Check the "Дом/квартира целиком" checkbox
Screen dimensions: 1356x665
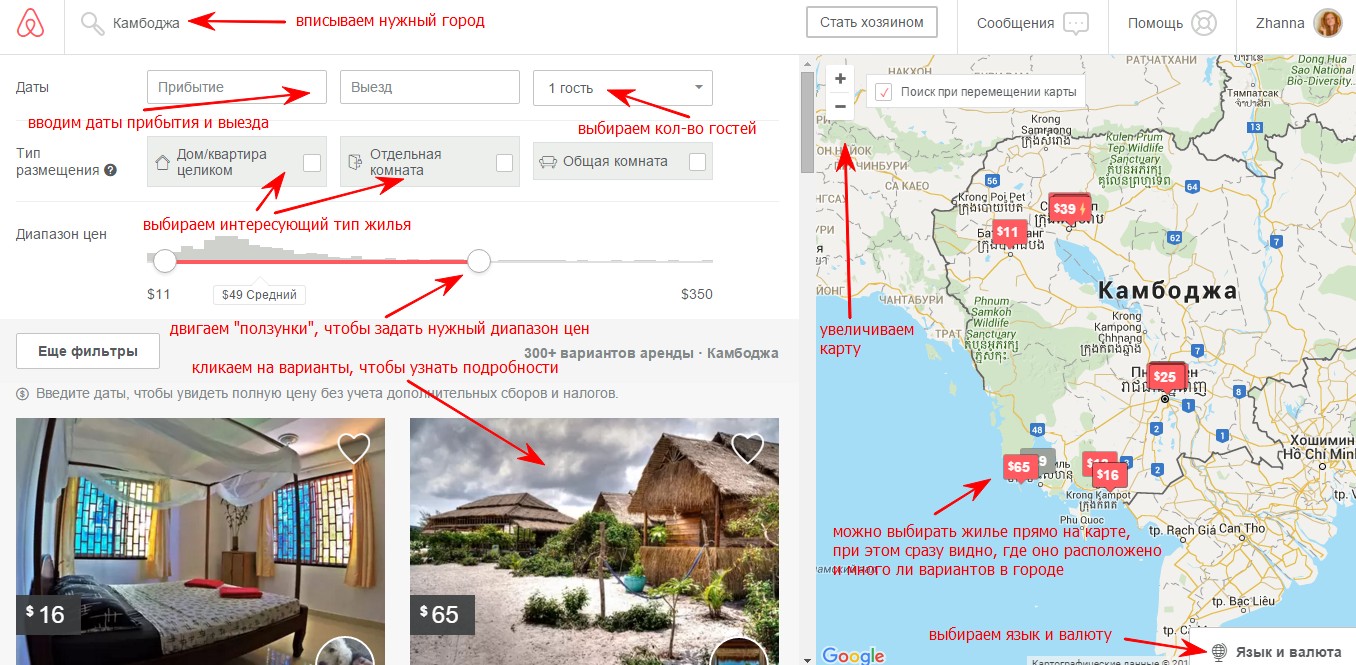point(312,162)
